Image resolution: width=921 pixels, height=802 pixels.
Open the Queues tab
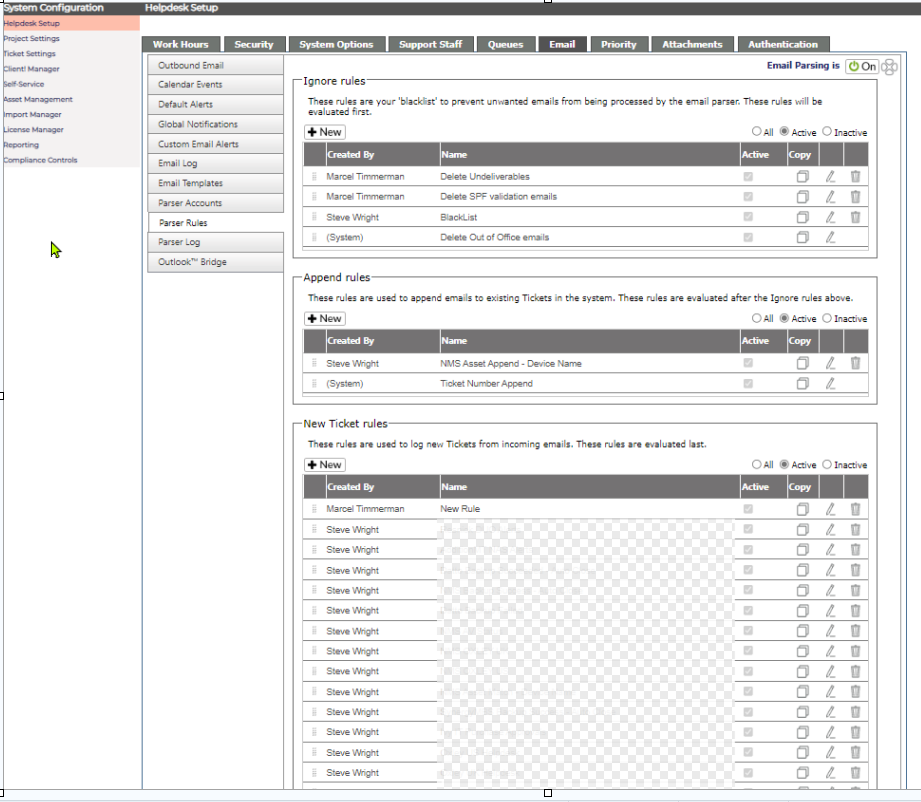505,44
